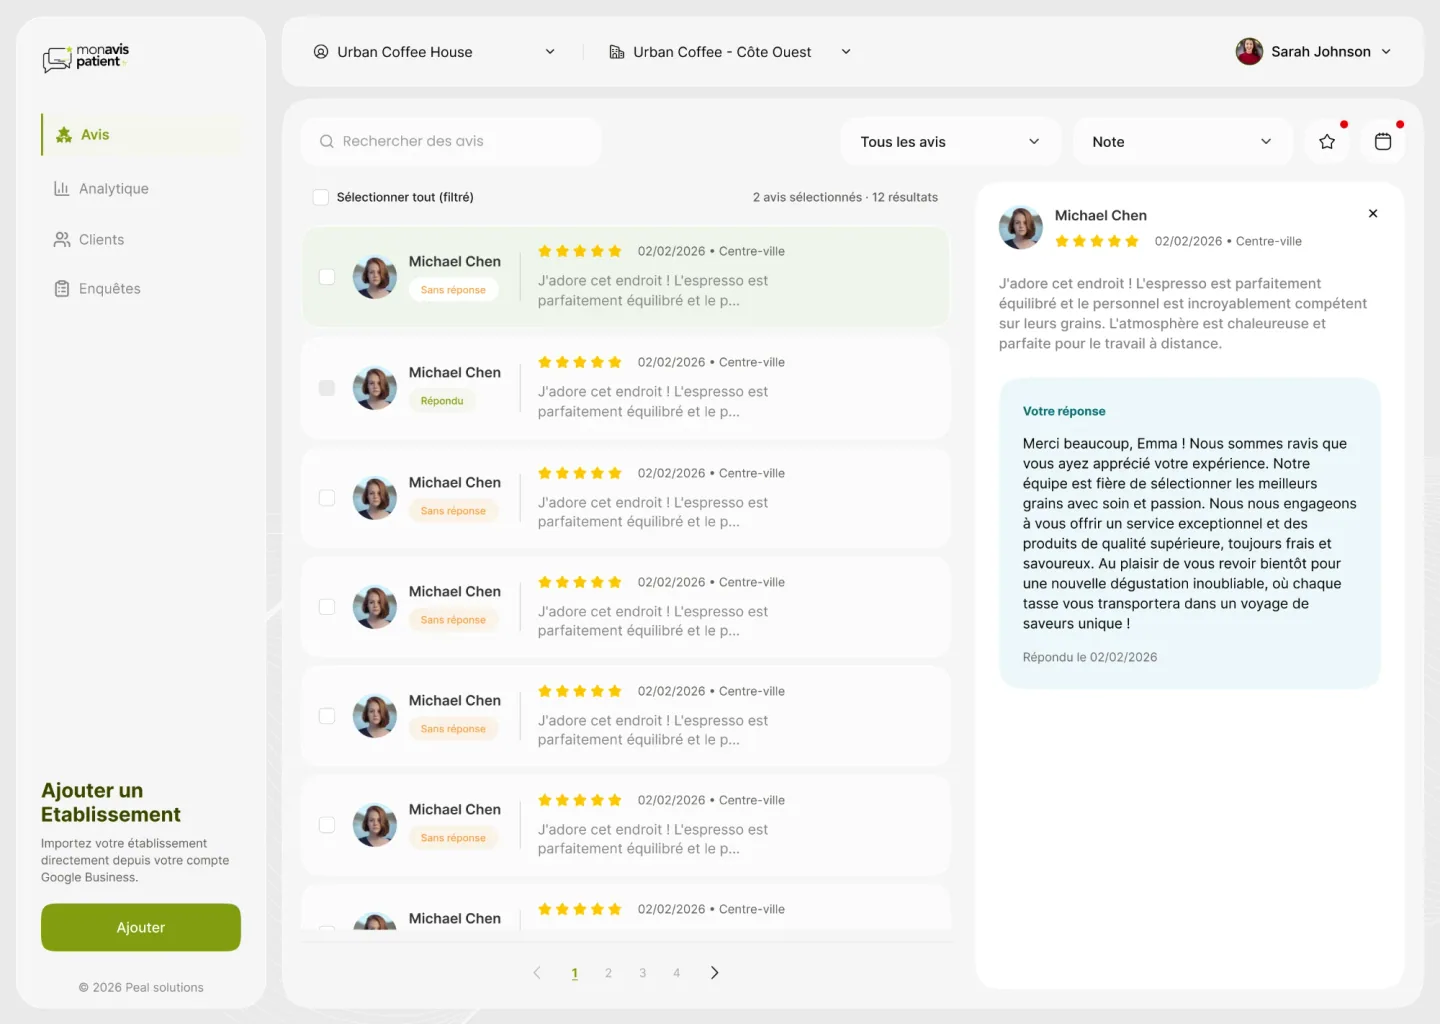This screenshot has width=1440, height=1024.
Task: Click the detail panel five-star rating
Action: tap(1097, 241)
